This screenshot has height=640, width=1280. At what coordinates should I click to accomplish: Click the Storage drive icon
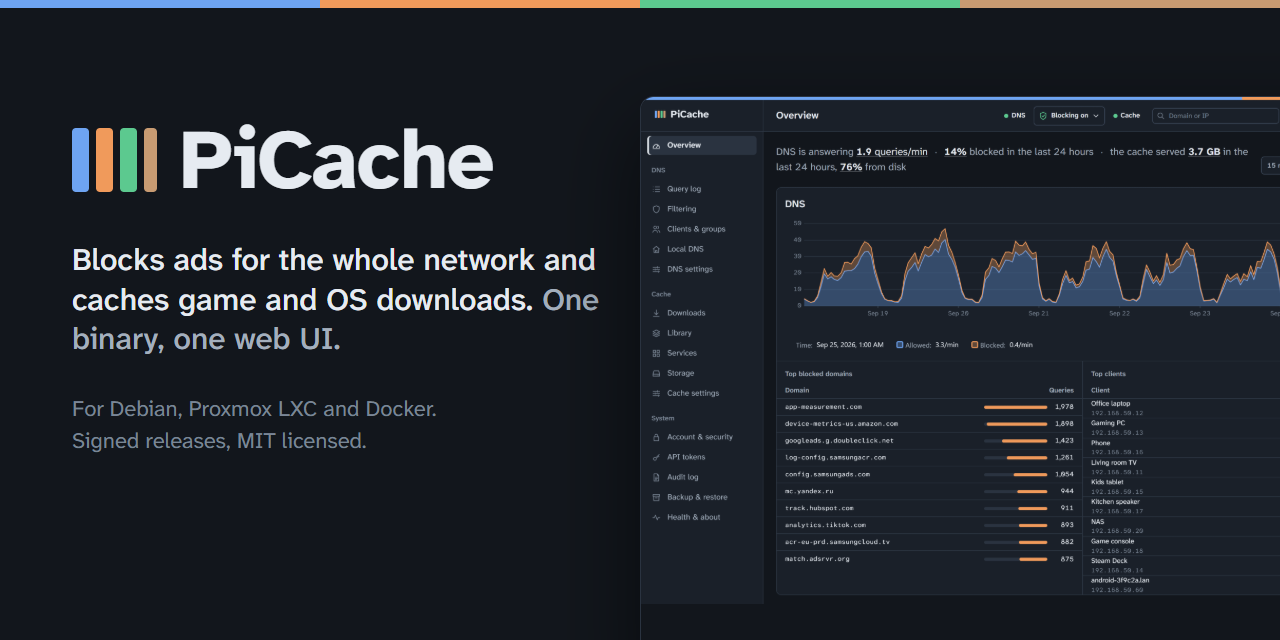tap(656, 373)
